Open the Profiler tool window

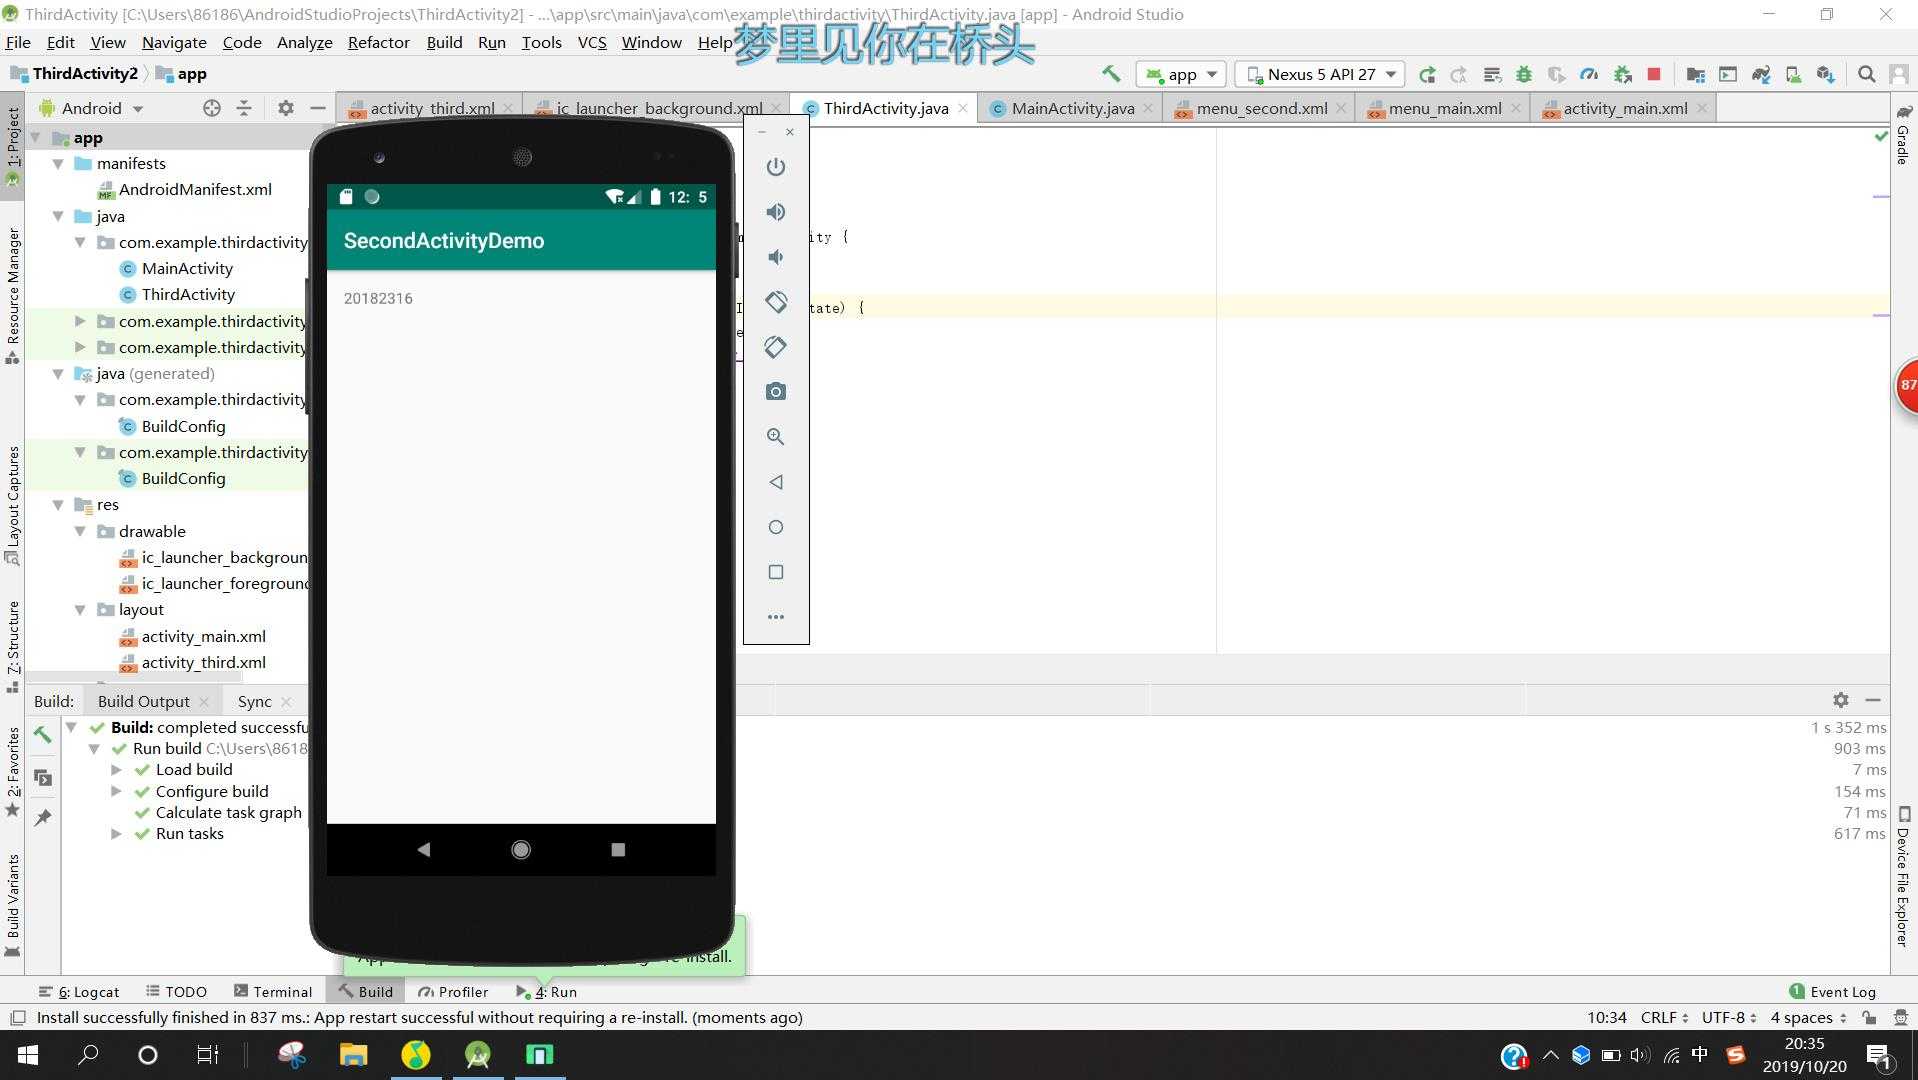[x=453, y=991]
